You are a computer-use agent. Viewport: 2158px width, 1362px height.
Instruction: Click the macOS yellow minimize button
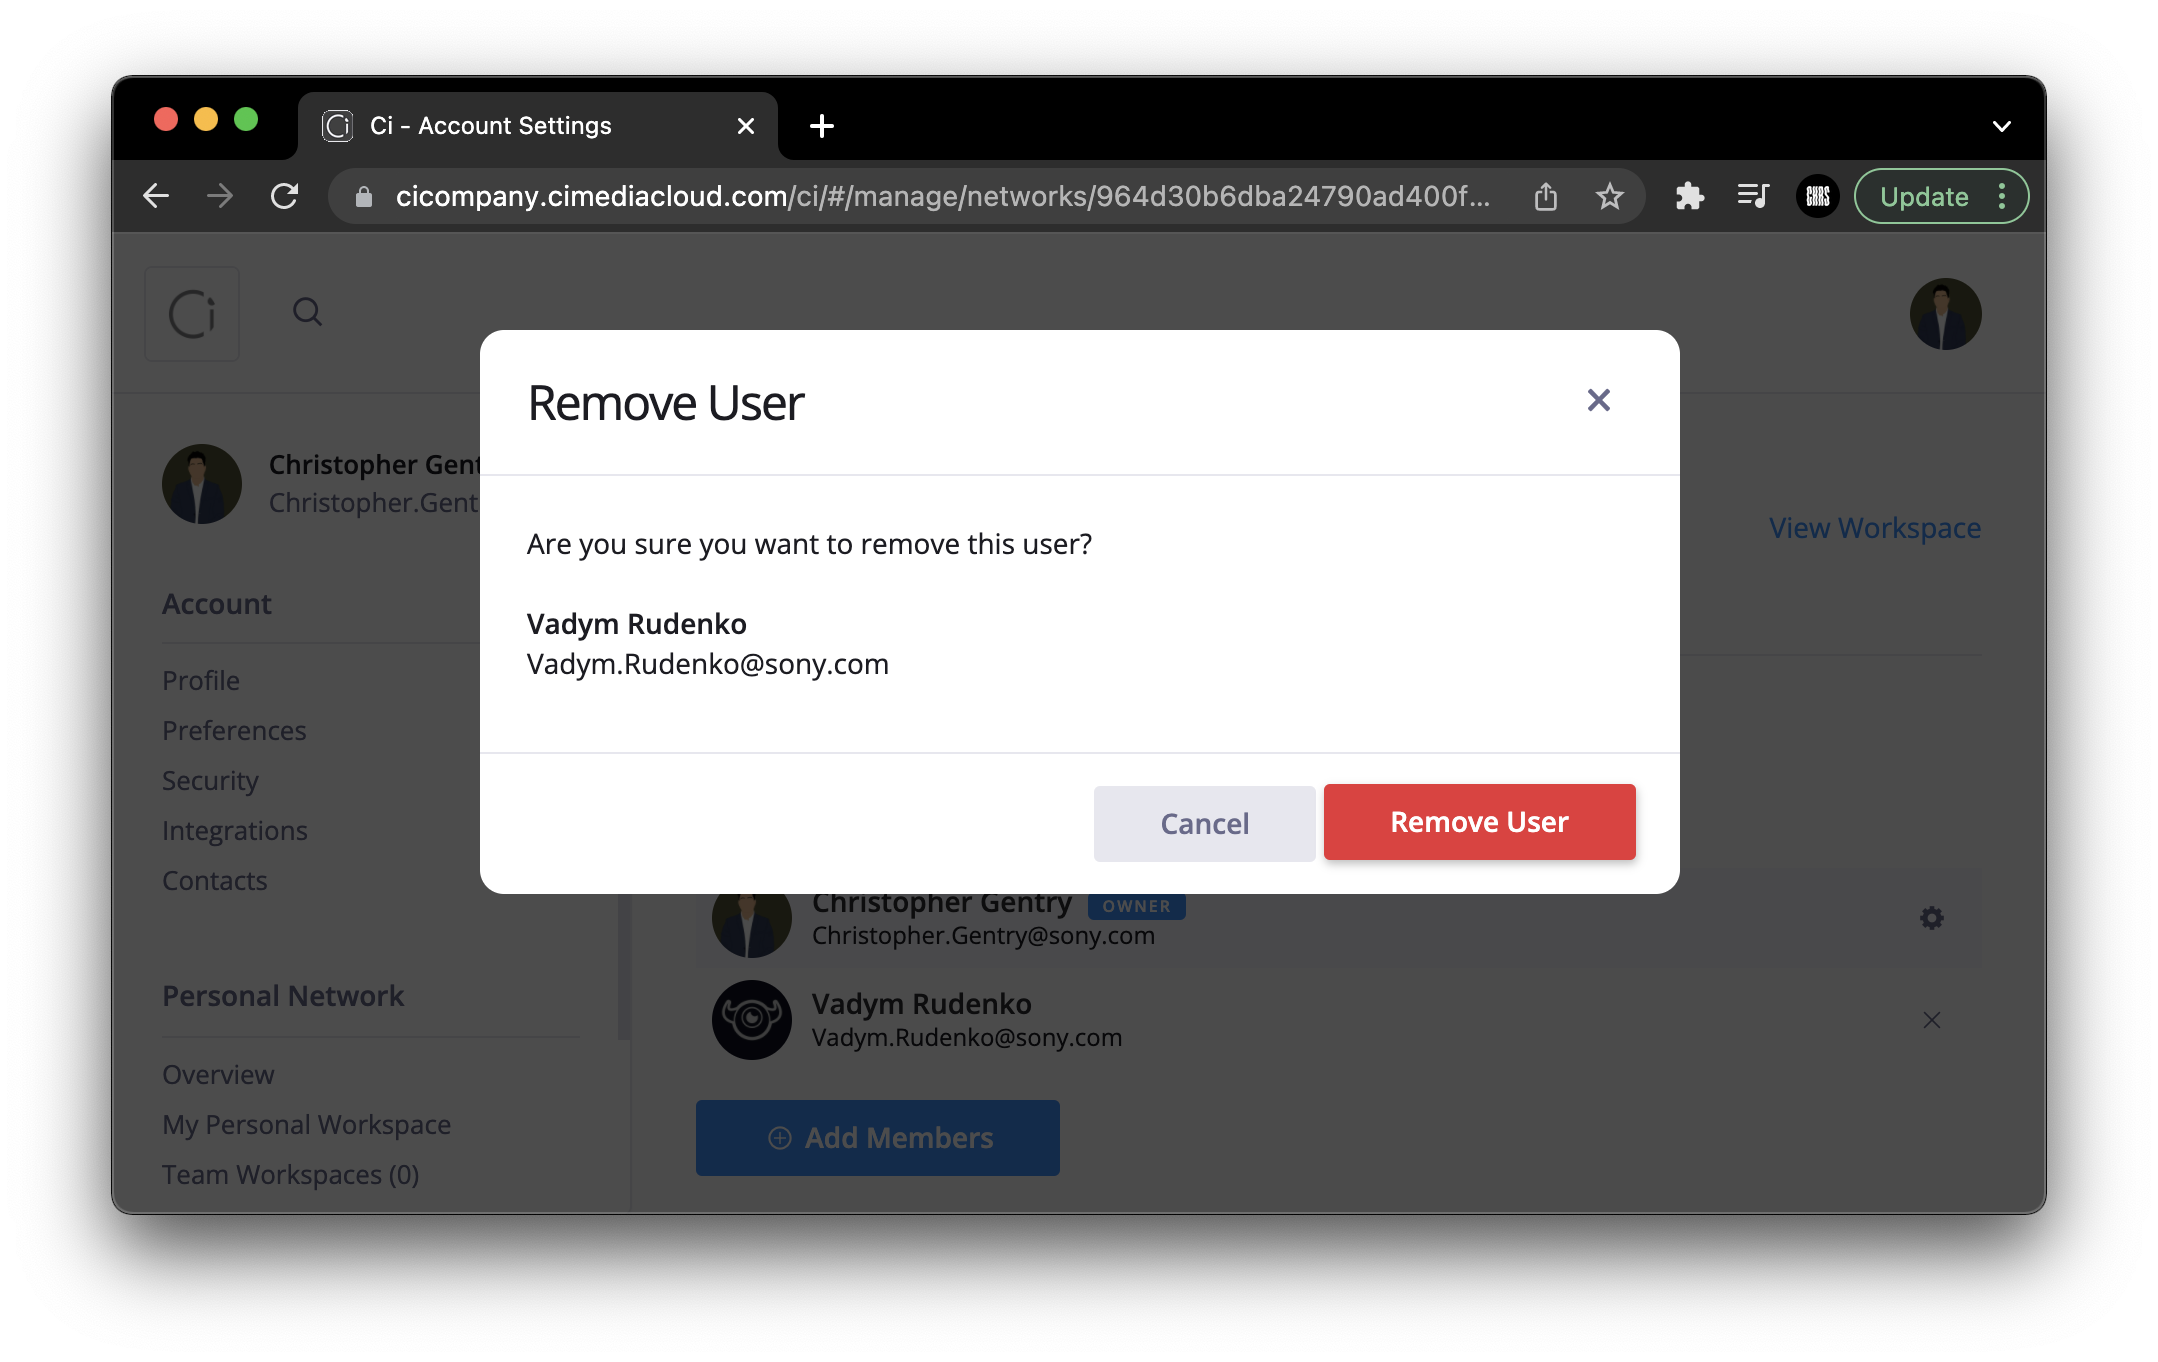206,120
